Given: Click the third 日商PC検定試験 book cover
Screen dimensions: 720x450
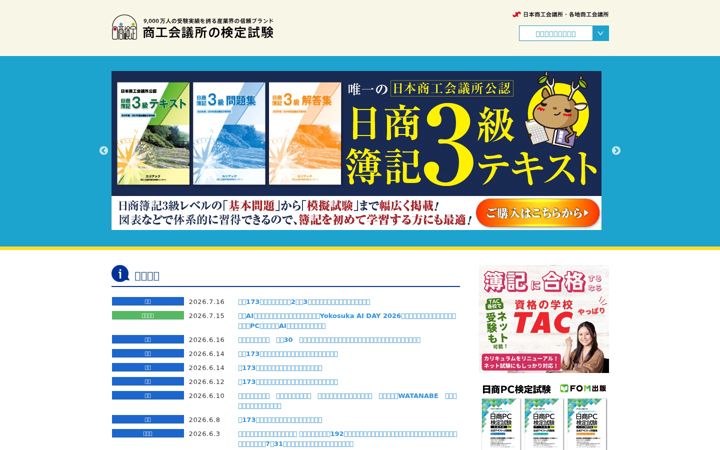Looking at the screenshot, I should (587, 424).
